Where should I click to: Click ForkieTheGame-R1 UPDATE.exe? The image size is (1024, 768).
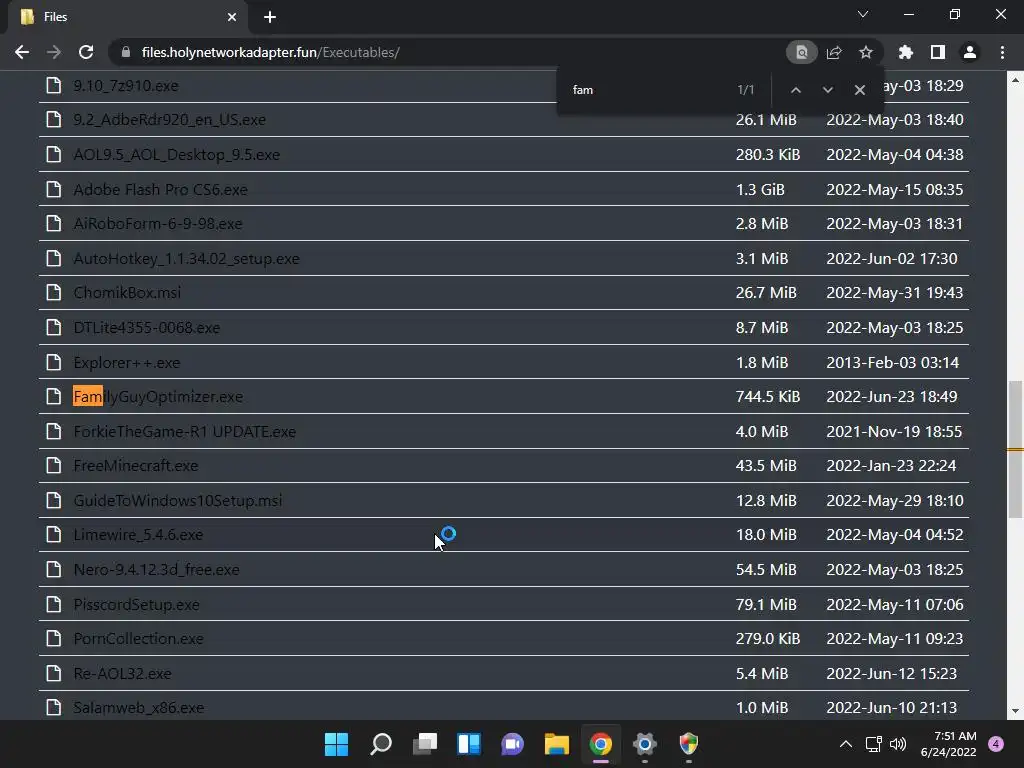(x=184, y=432)
